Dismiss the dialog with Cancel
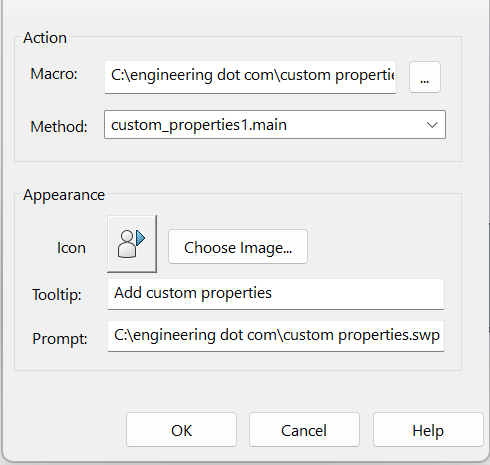 (304, 430)
